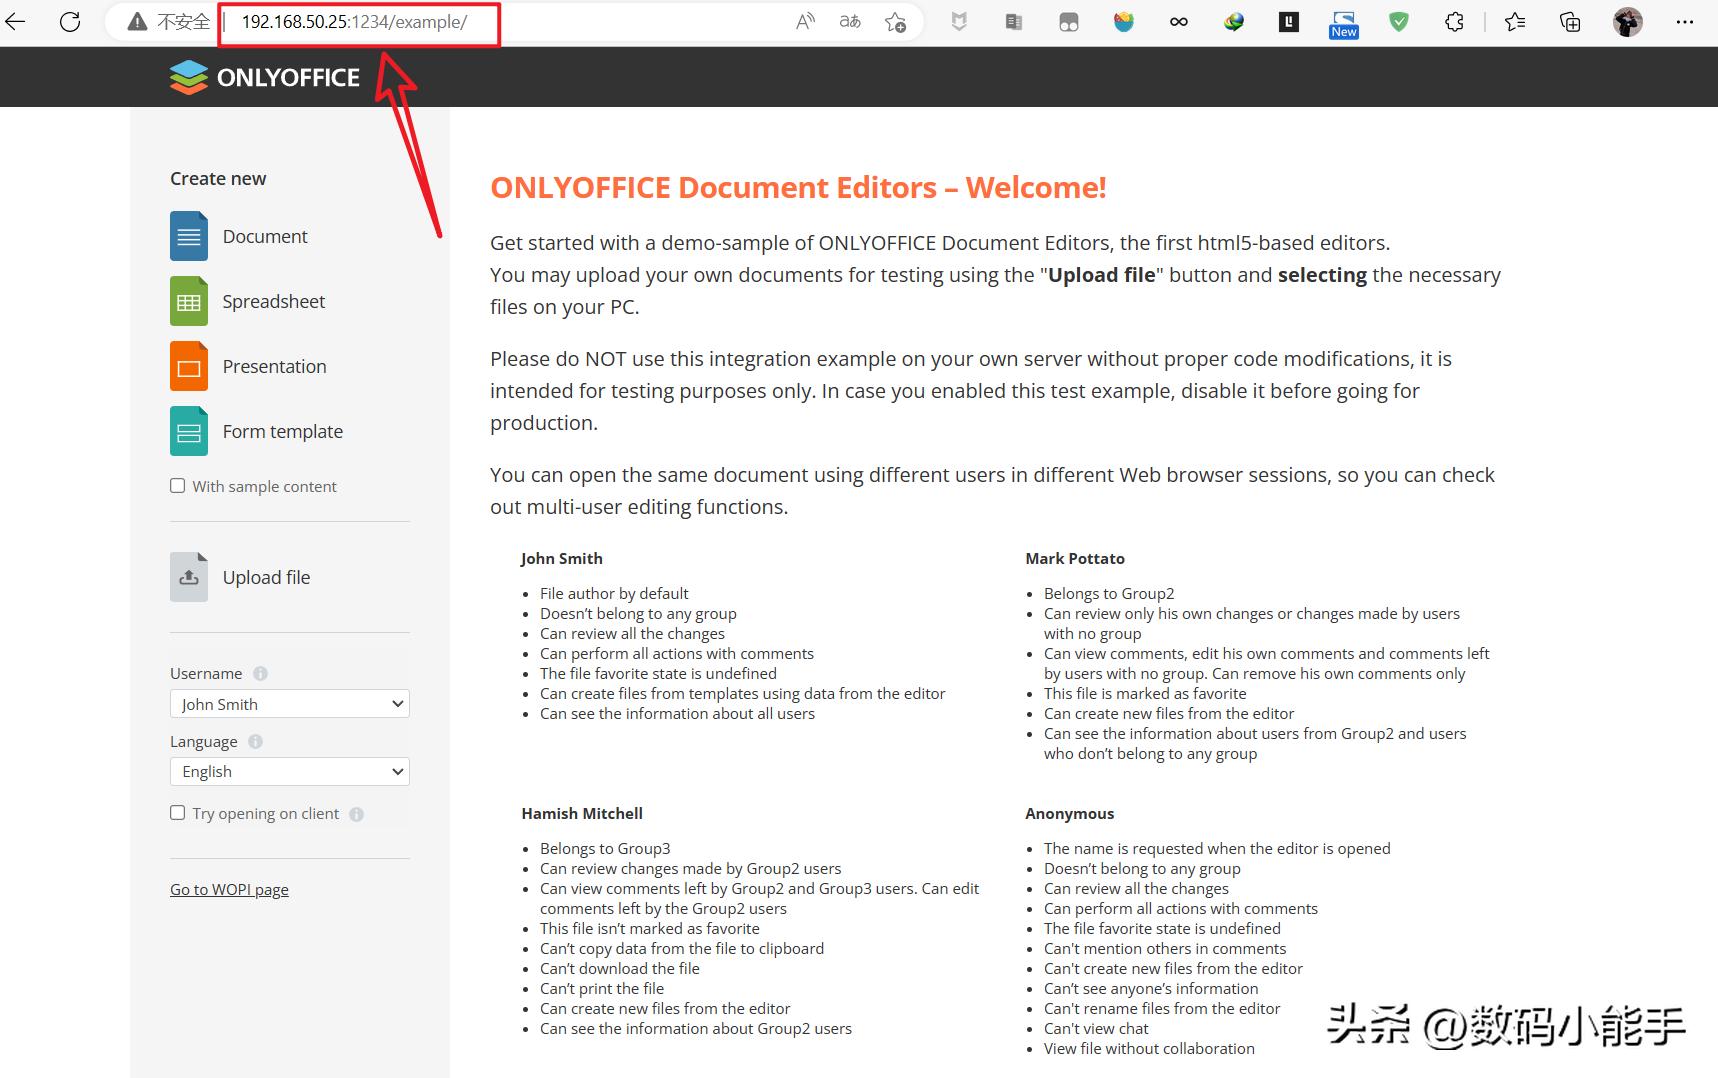This screenshot has width=1718, height=1078.
Task: Open the browser settings ellipsis menu
Action: (1684, 22)
